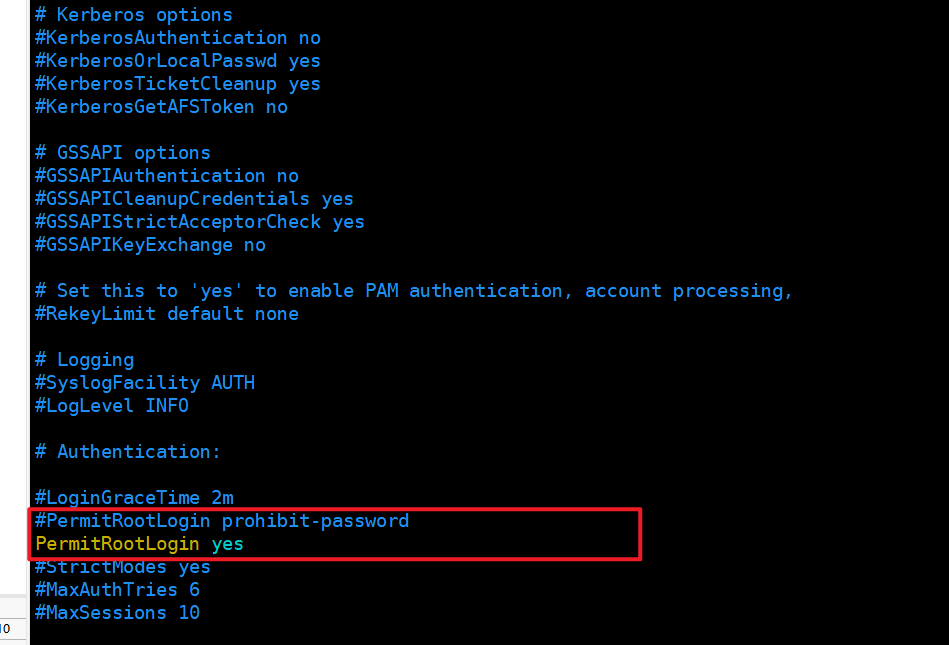Screen dimensions: 949x645
Task: Click the '#GSSAPICleanupCredentials yes' line
Action: 194,199
